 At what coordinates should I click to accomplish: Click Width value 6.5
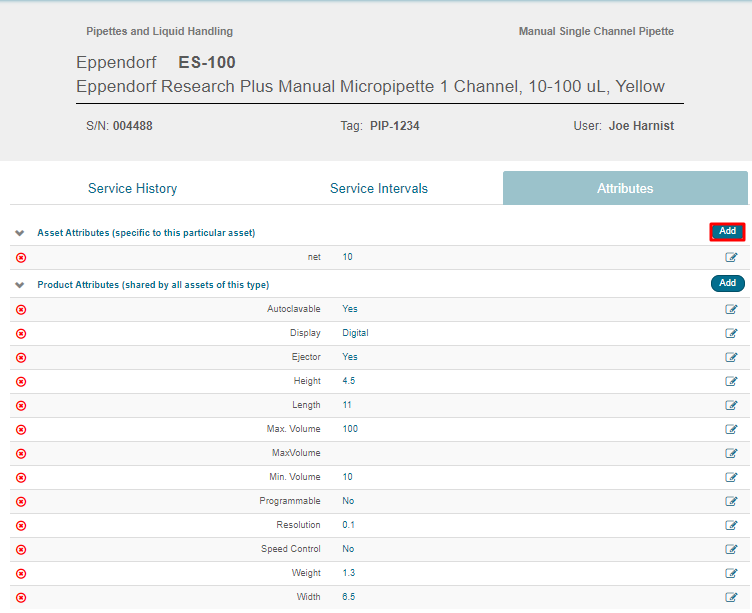point(349,597)
